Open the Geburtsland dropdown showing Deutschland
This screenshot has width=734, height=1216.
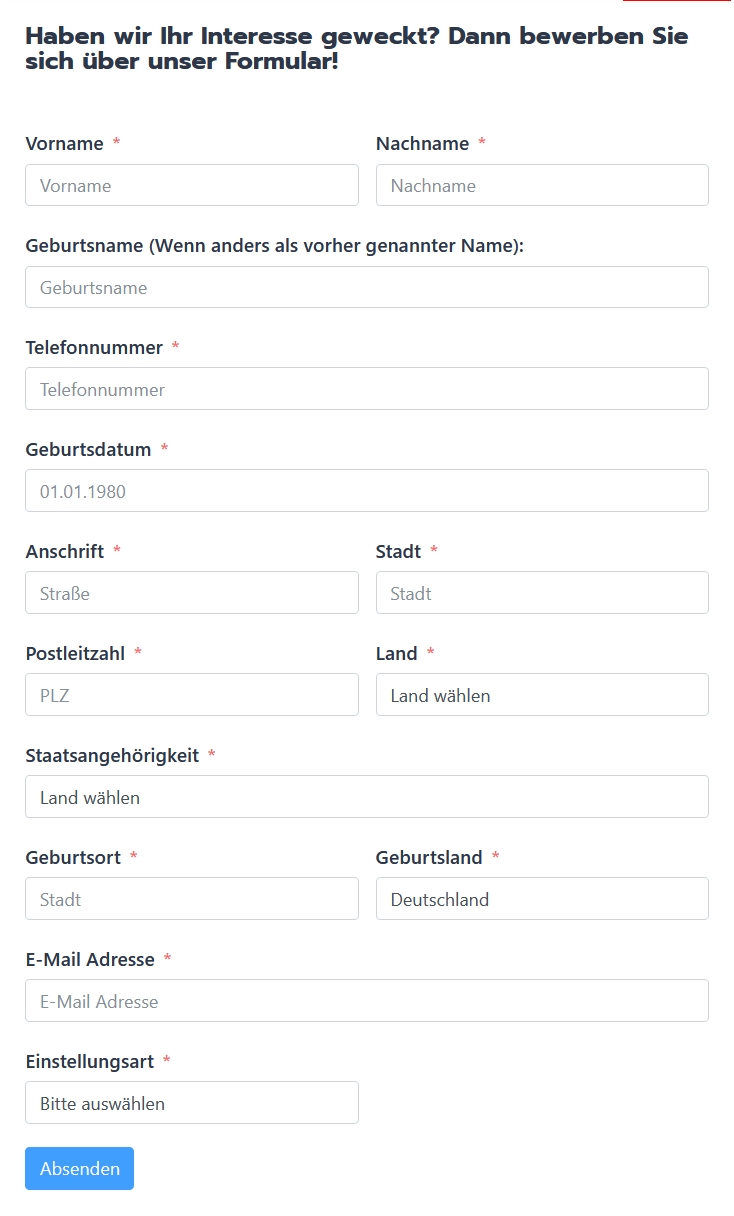542,899
